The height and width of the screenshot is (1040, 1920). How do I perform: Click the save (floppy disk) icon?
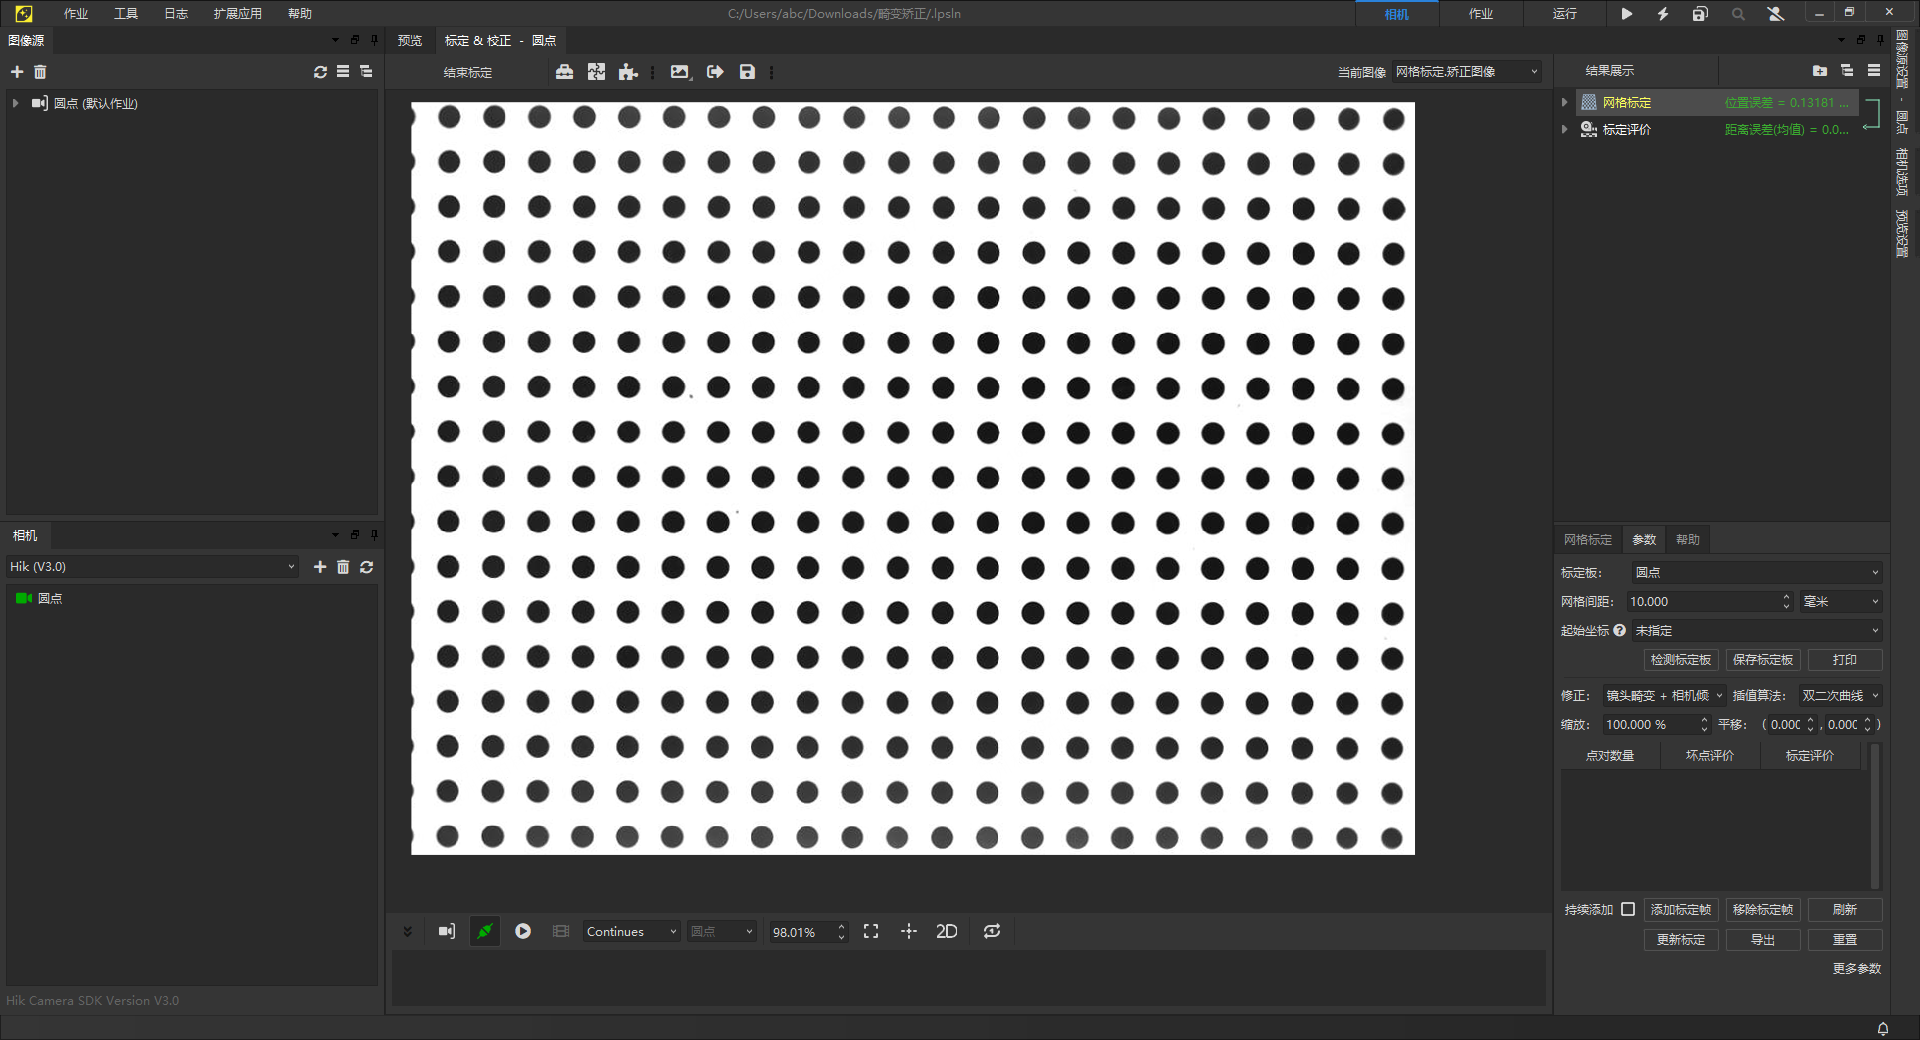click(x=747, y=72)
